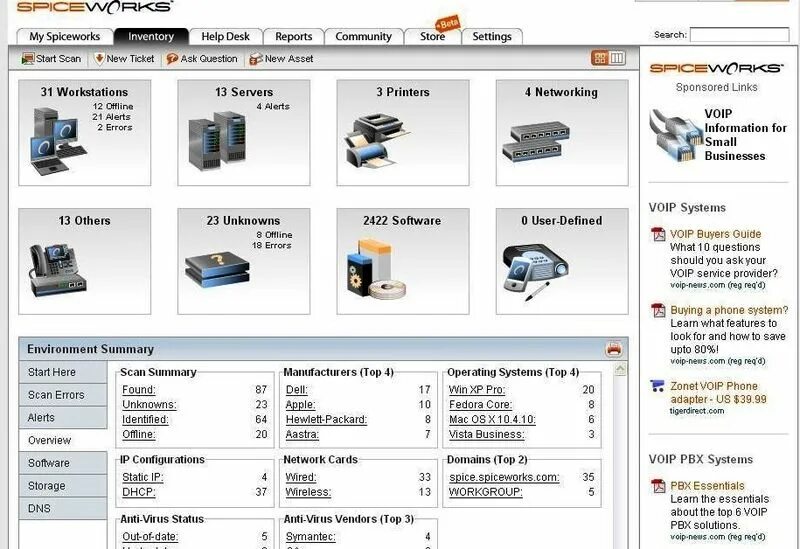
Task: Click the New Asset icon
Action: pos(256,59)
